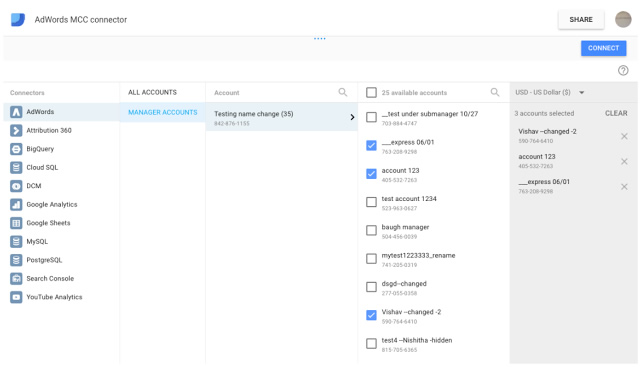Select the DCM connector icon
This screenshot has height=367, width=640.
coord(16,186)
